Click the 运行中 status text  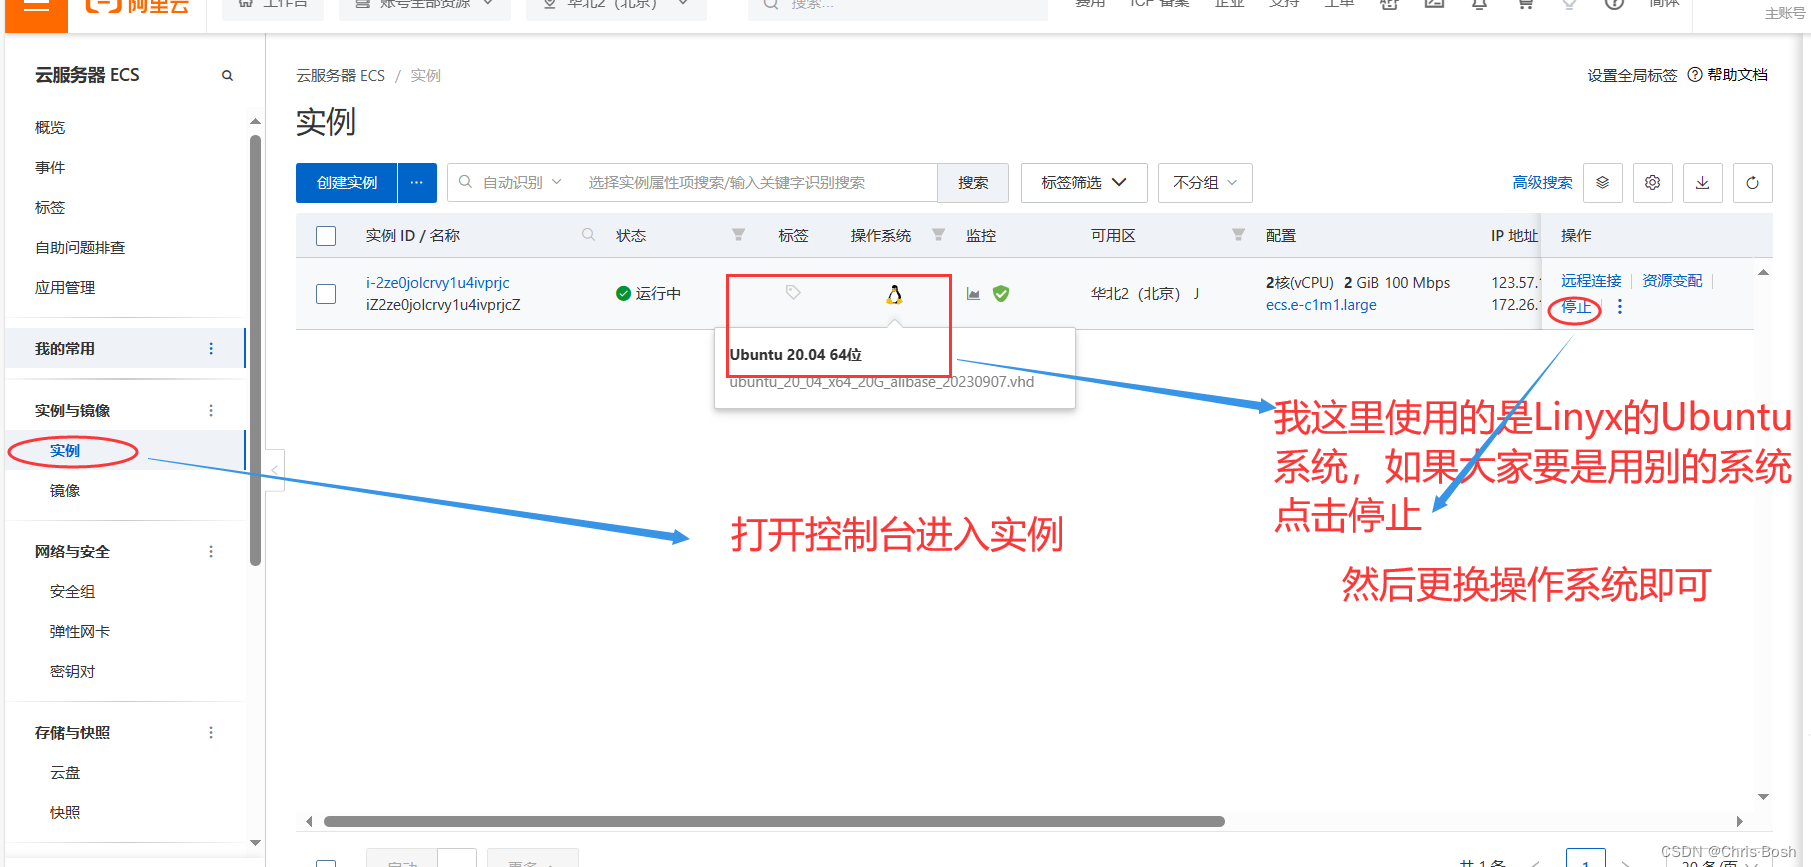[658, 294]
